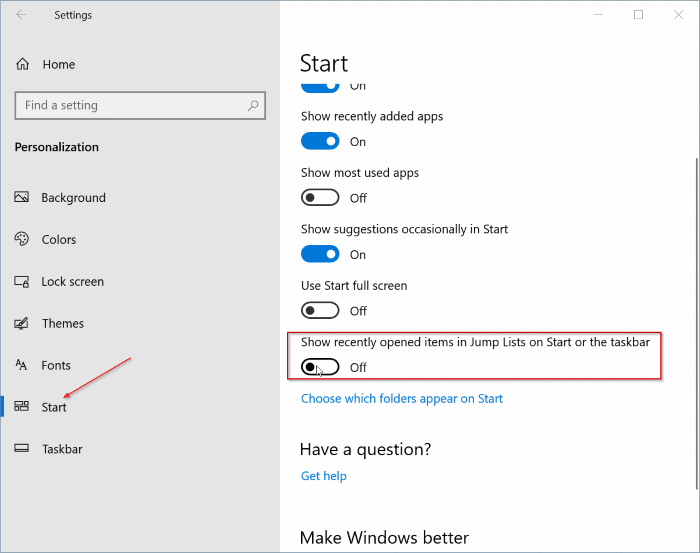Image resolution: width=700 pixels, height=553 pixels.
Task: Open Taskbar settings page
Action: coord(62,449)
